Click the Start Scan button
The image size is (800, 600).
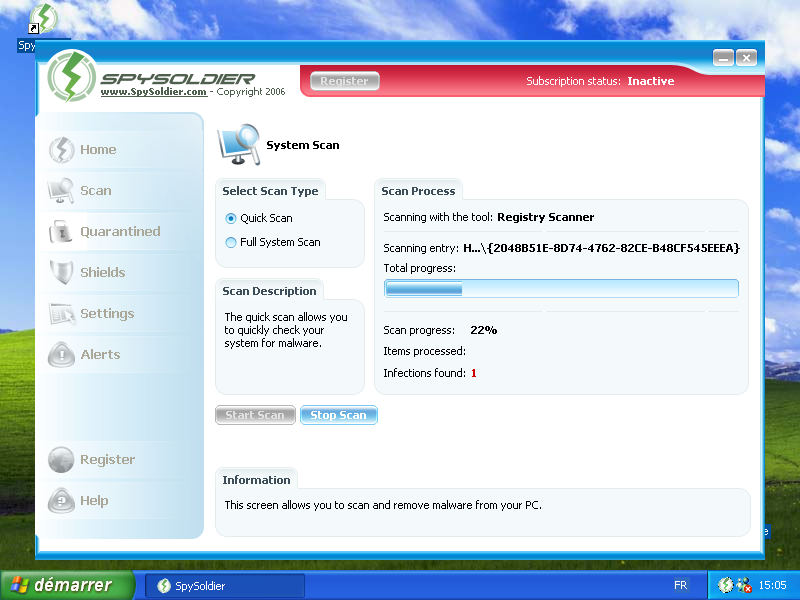pyautogui.click(x=255, y=415)
